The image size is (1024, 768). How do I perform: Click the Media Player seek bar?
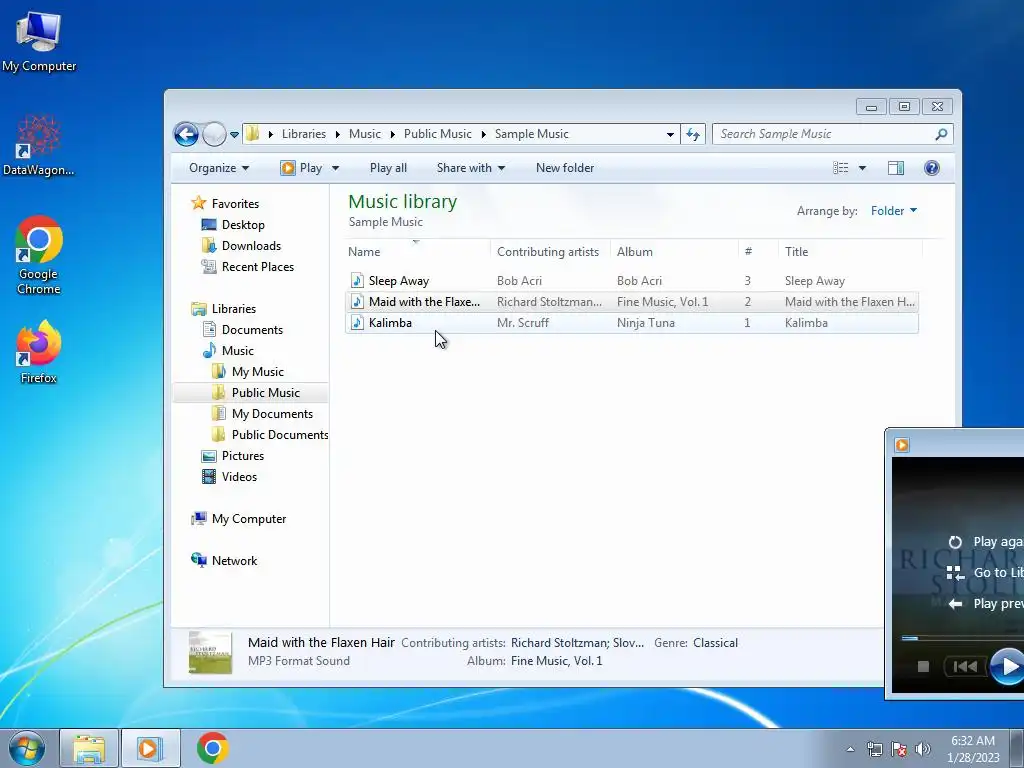(x=963, y=638)
